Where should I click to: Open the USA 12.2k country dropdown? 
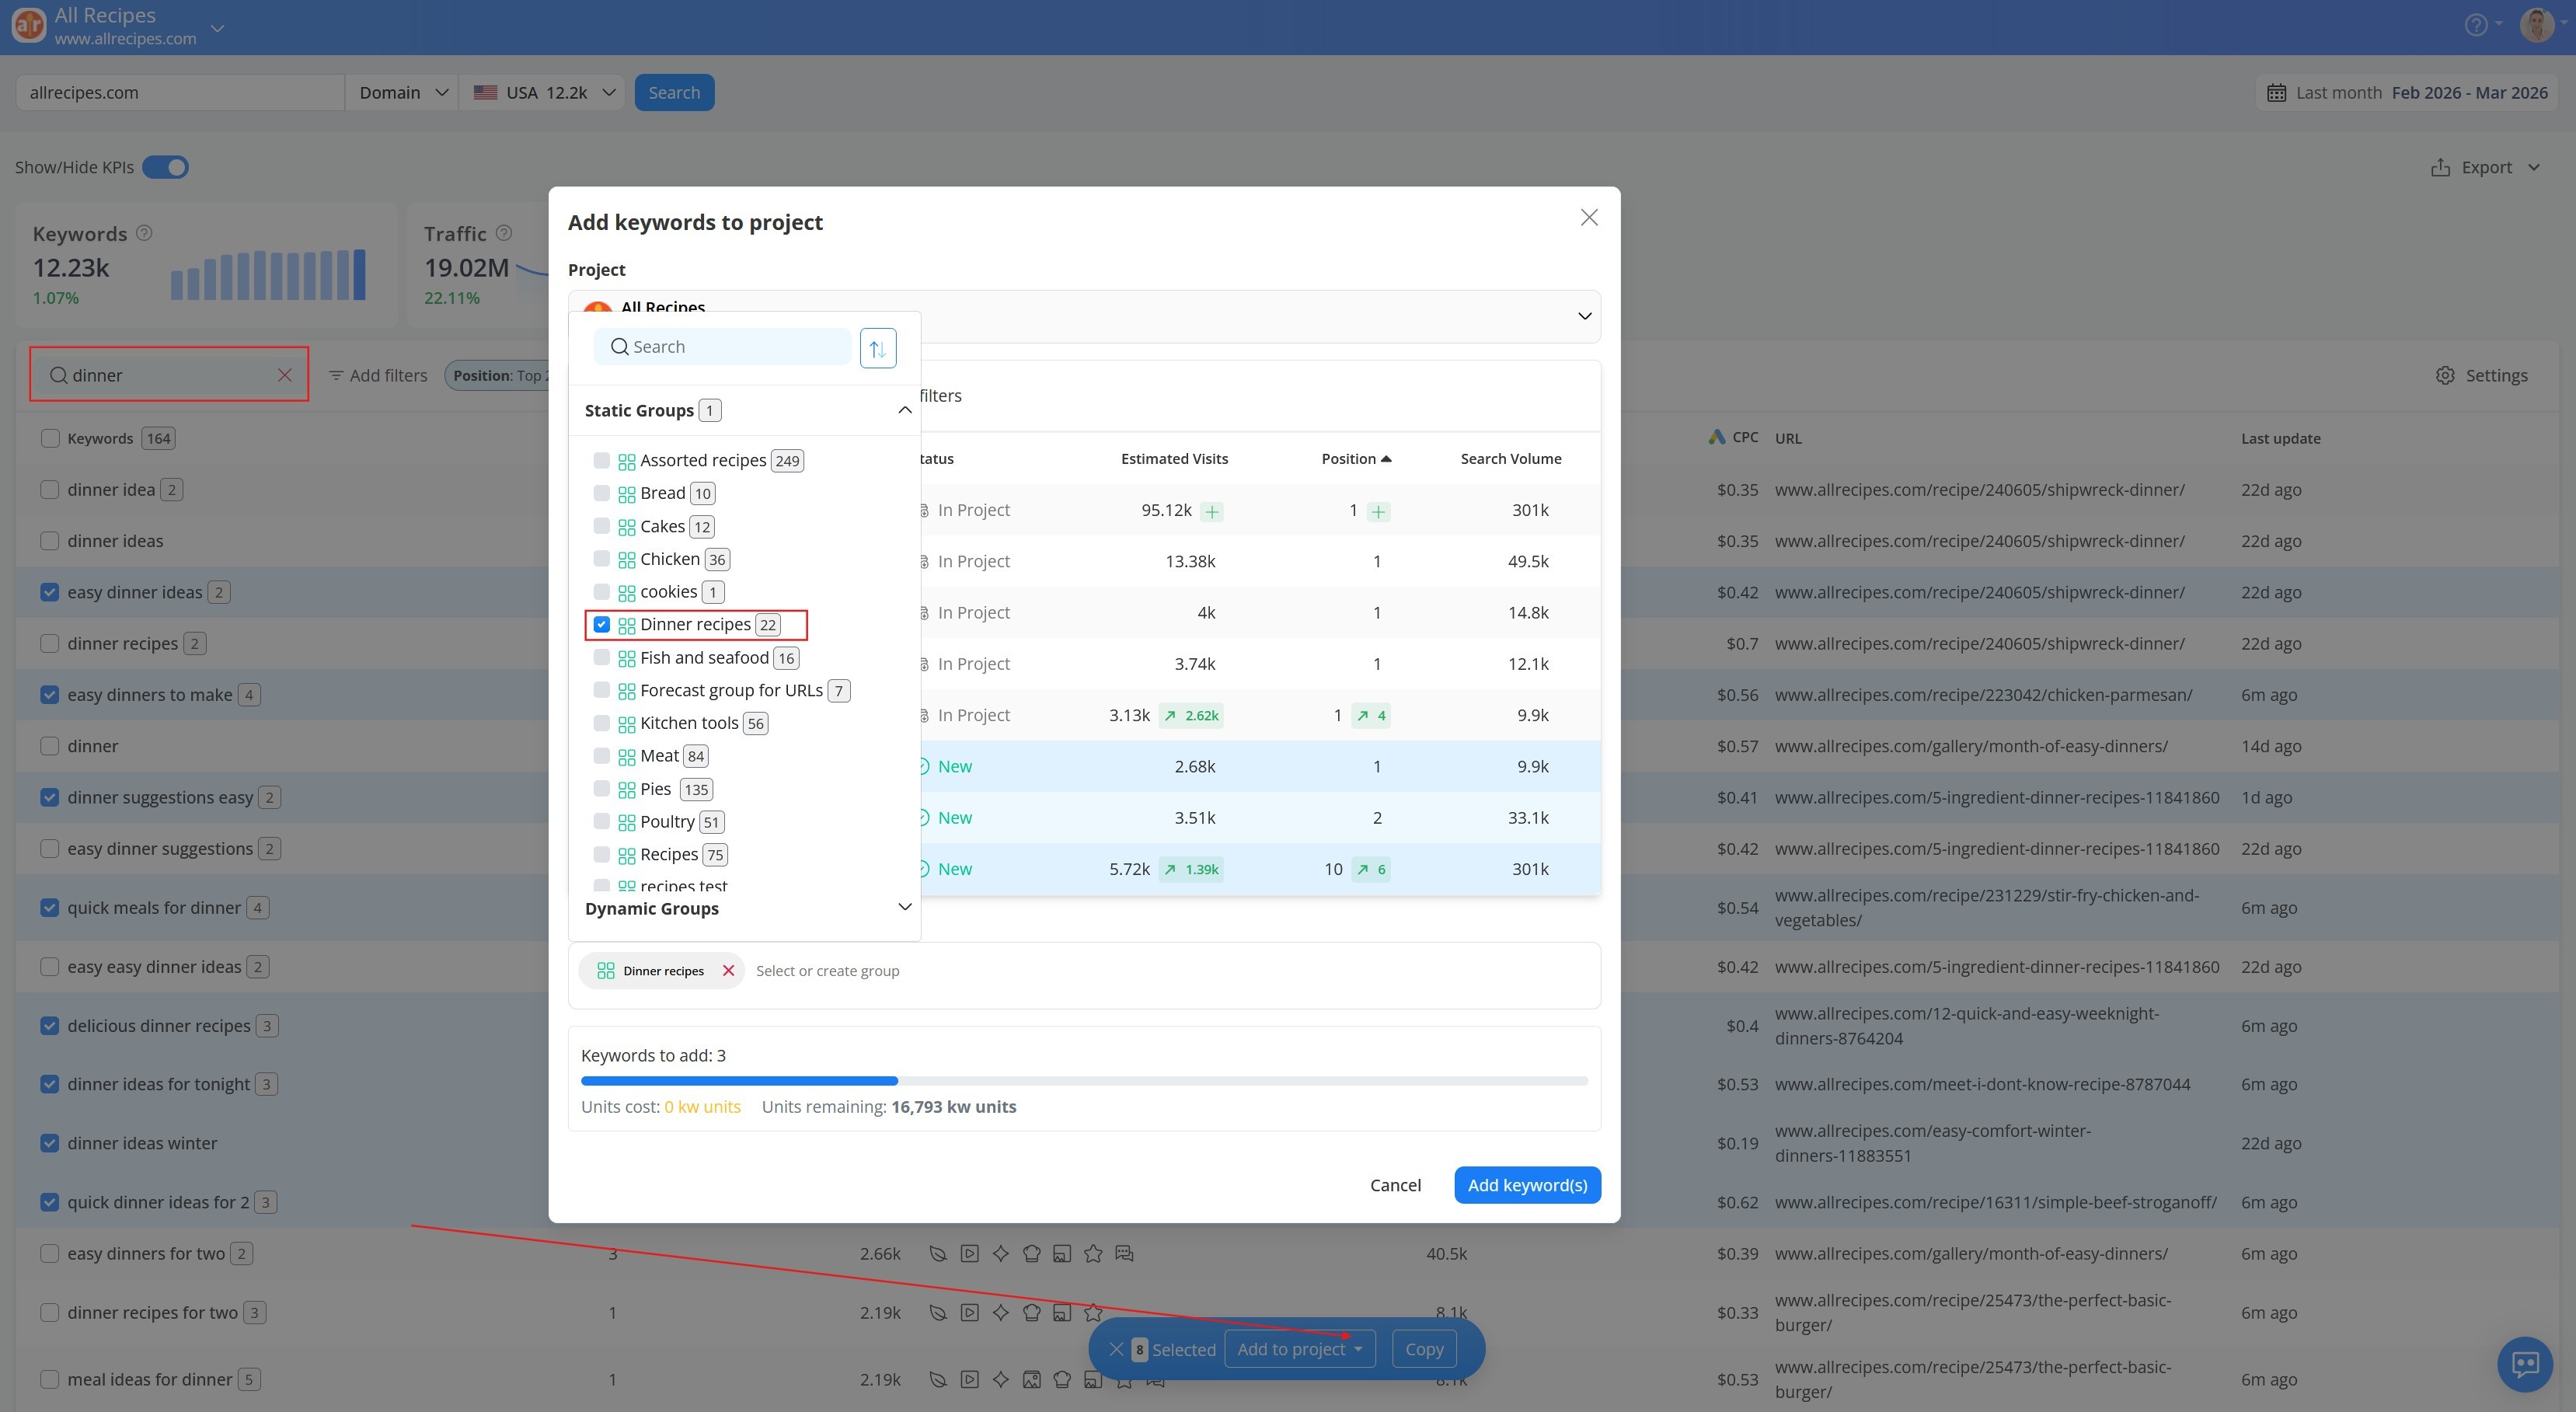(542, 93)
